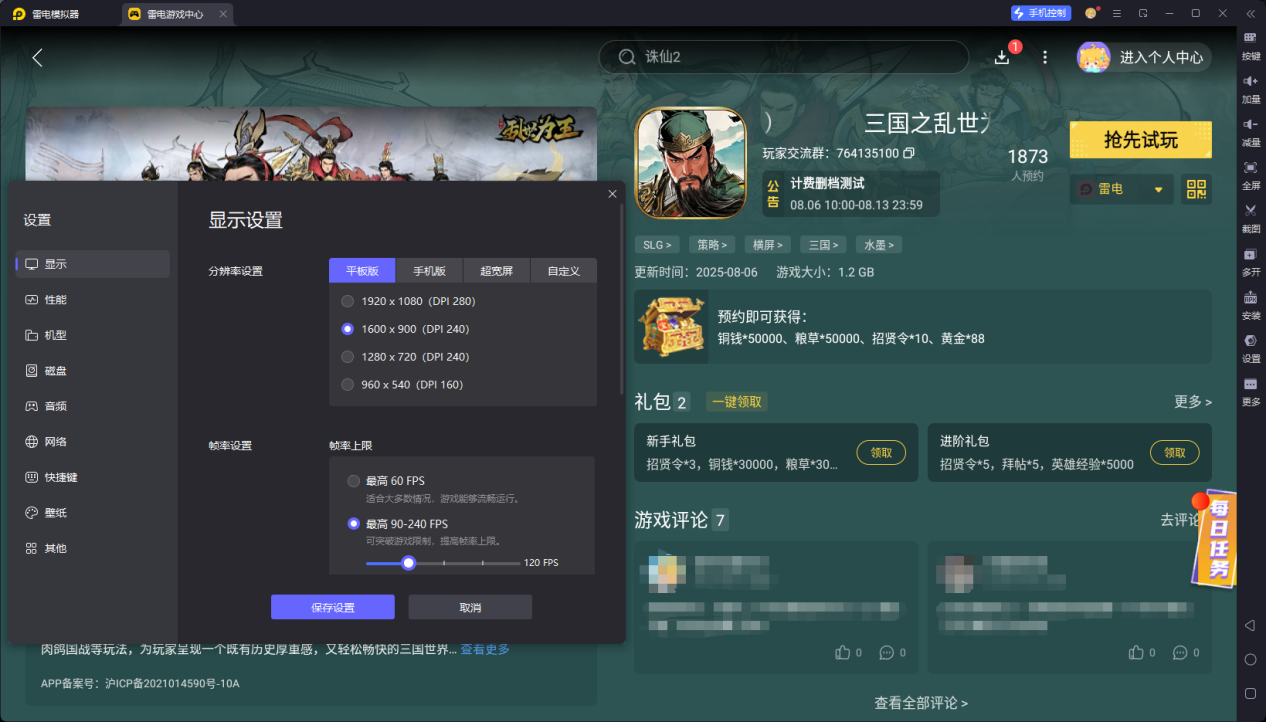Go back with the left arrow icon
This screenshot has width=1266, height=722.
tap(37, 58)
